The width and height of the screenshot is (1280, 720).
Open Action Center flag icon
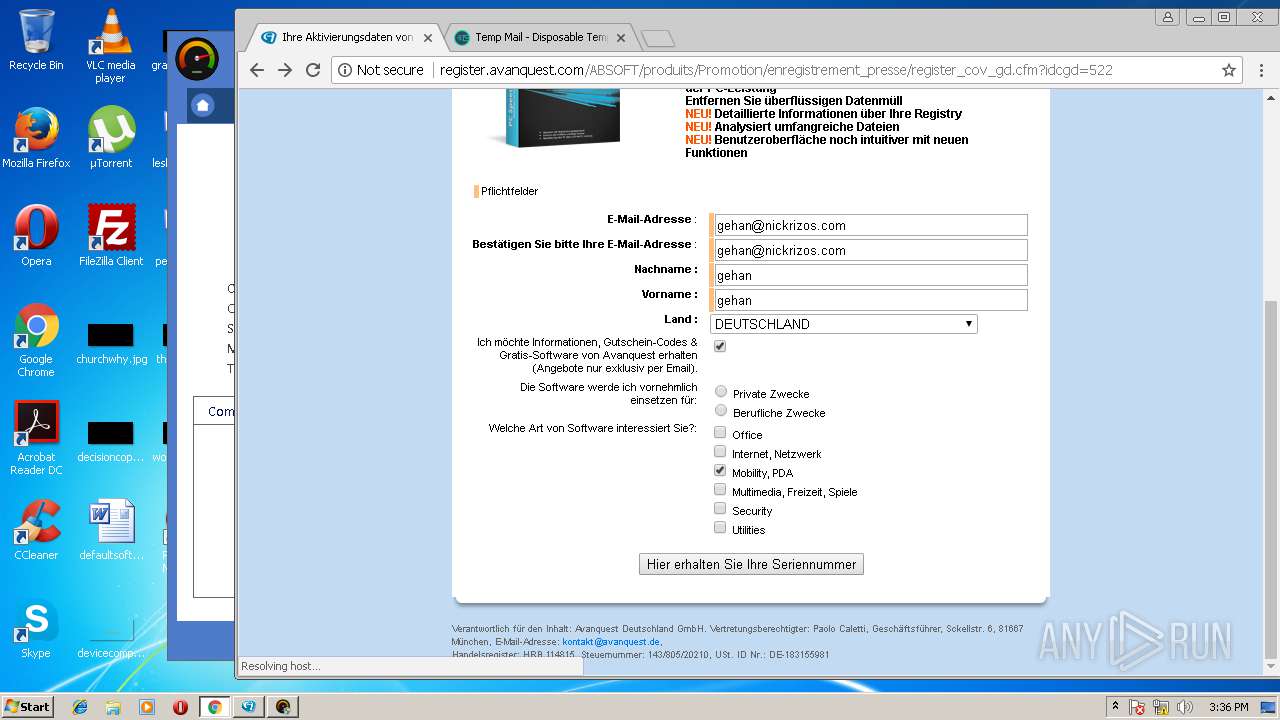click(1137, 707)
